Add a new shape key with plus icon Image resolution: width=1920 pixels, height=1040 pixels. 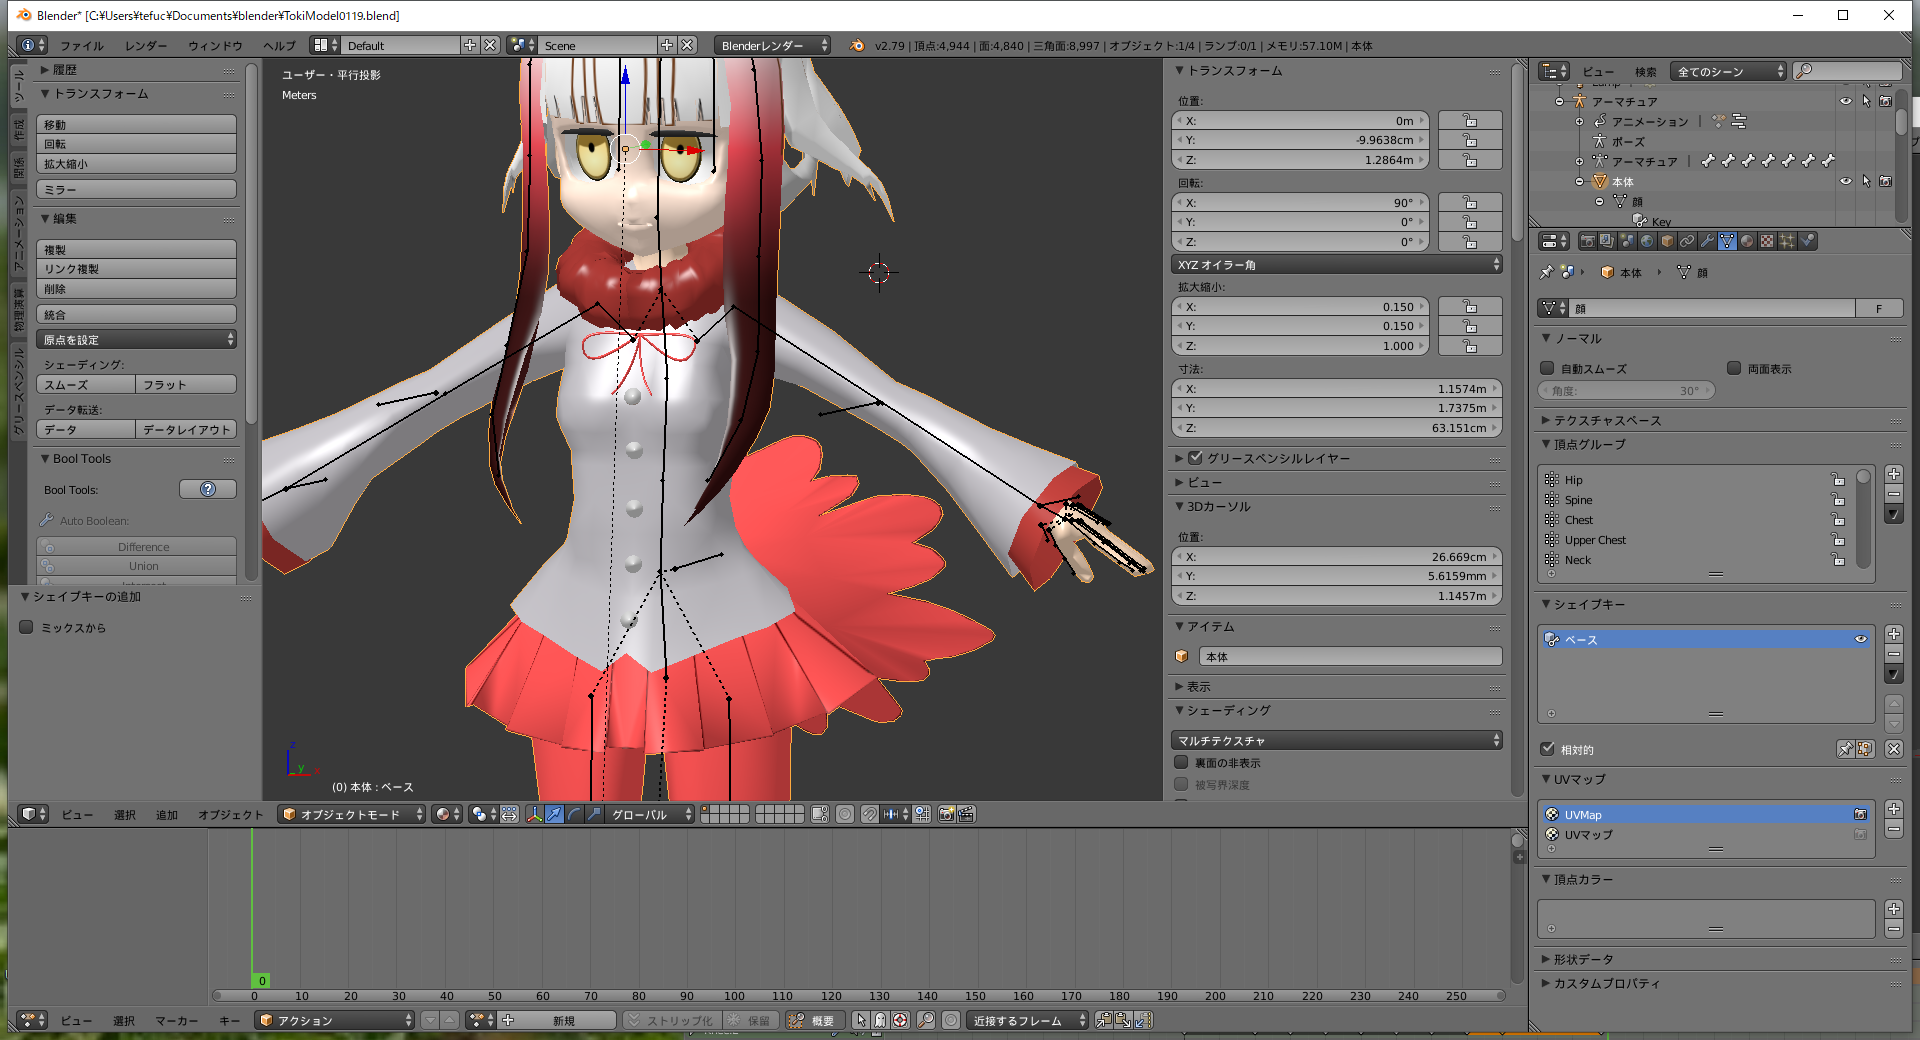pos(1894,634)
